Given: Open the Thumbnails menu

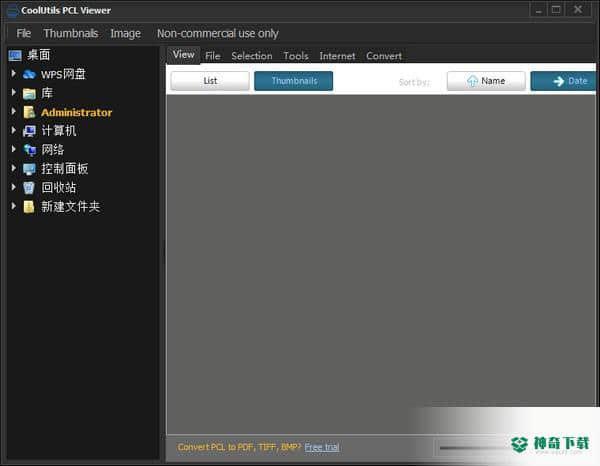Looking at the screenshot, I should [x=70, y=33].
